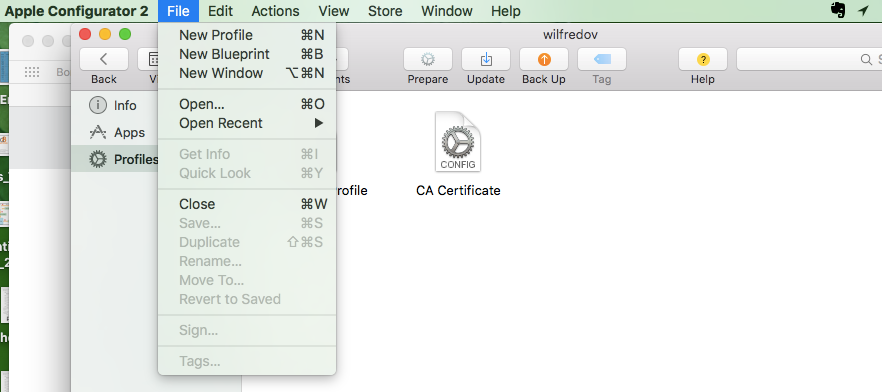Viewport: 882px width, 392px height.
Task: Click the yellow minimize window button
Action: (x=105, y=34)
